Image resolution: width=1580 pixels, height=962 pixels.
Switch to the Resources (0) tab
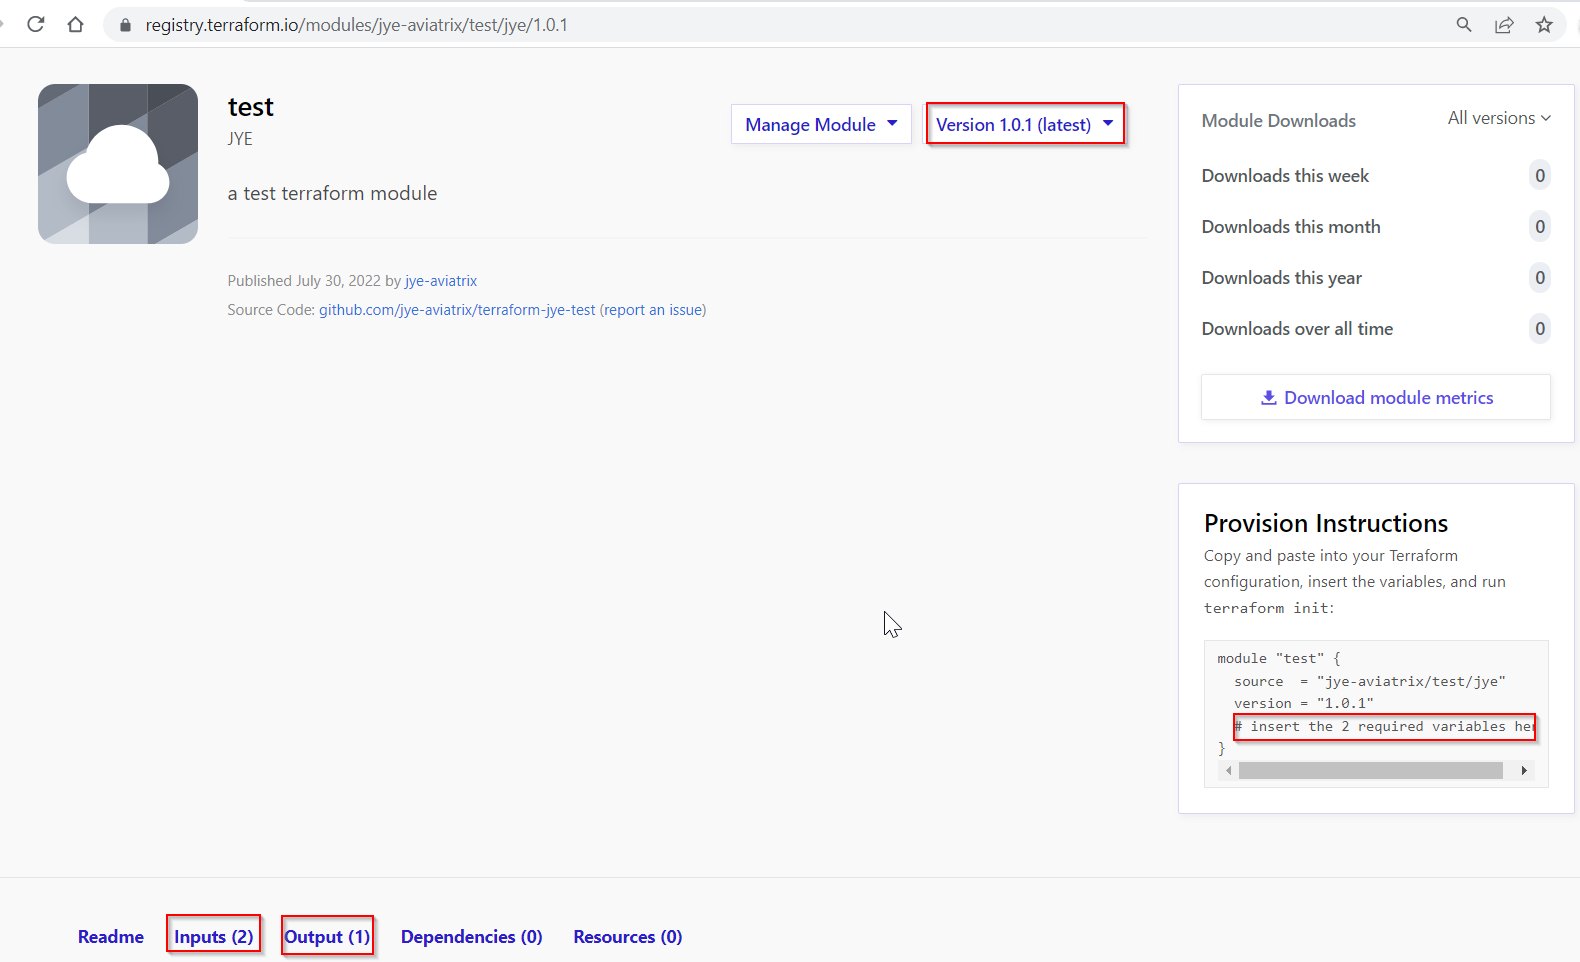point(628,937)
